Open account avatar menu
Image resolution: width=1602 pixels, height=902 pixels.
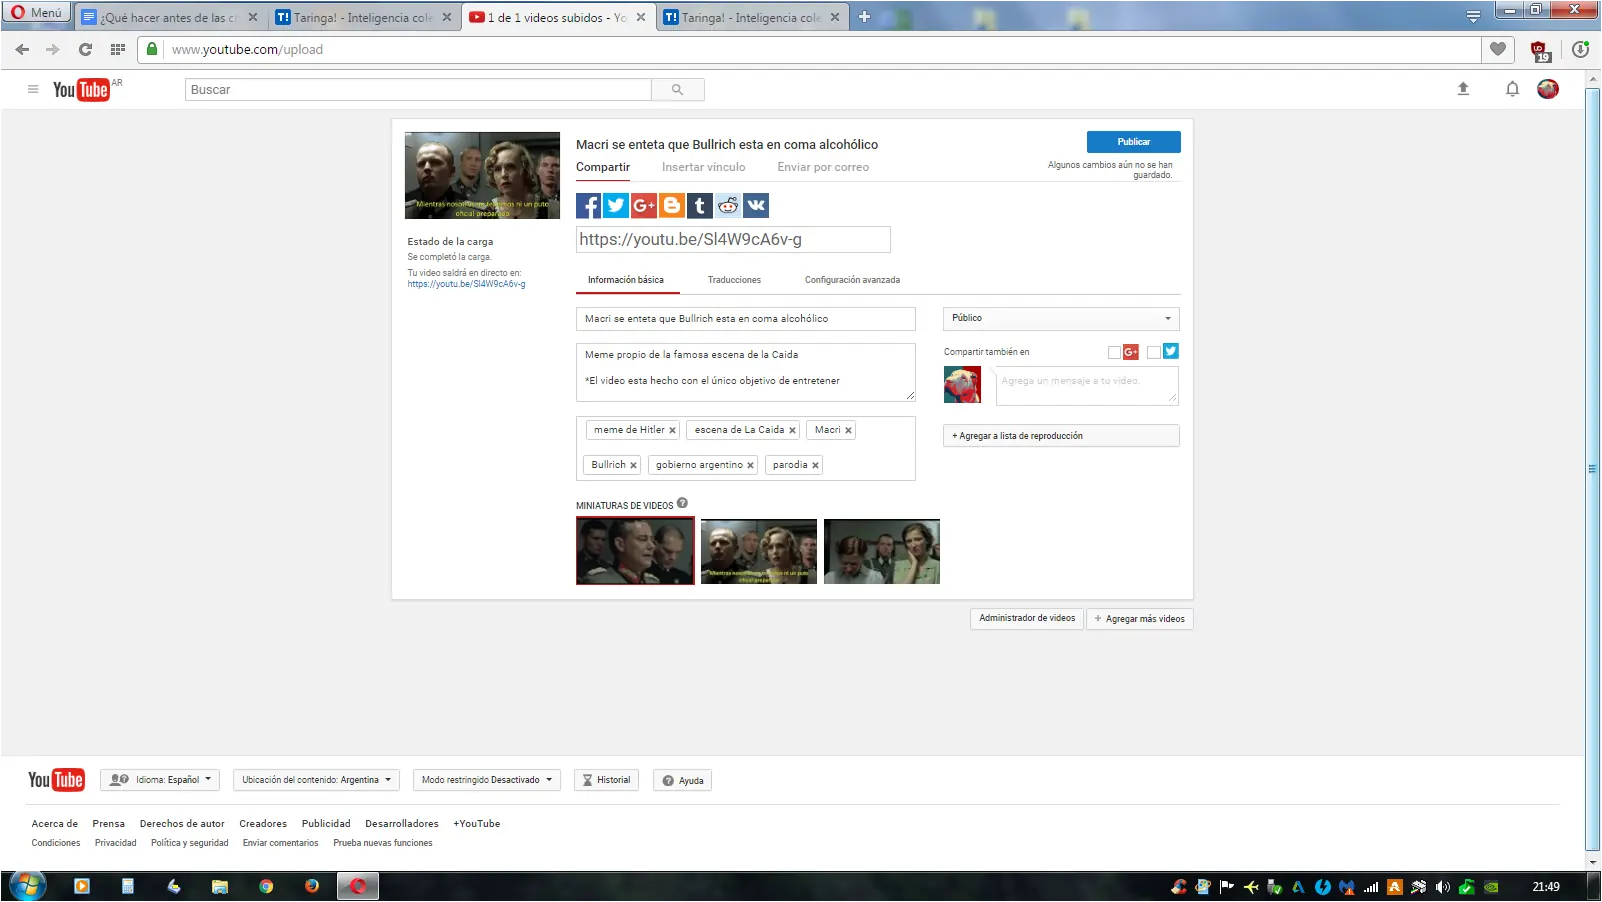(x=1548, y=89)
